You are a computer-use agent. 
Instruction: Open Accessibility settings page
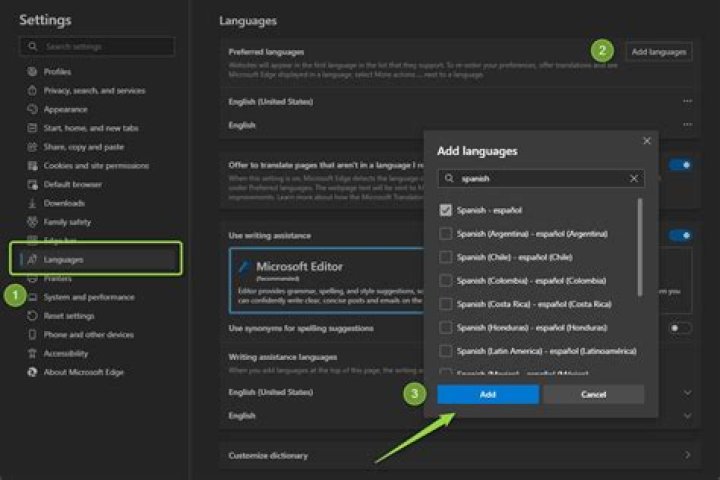pos(66,354)
